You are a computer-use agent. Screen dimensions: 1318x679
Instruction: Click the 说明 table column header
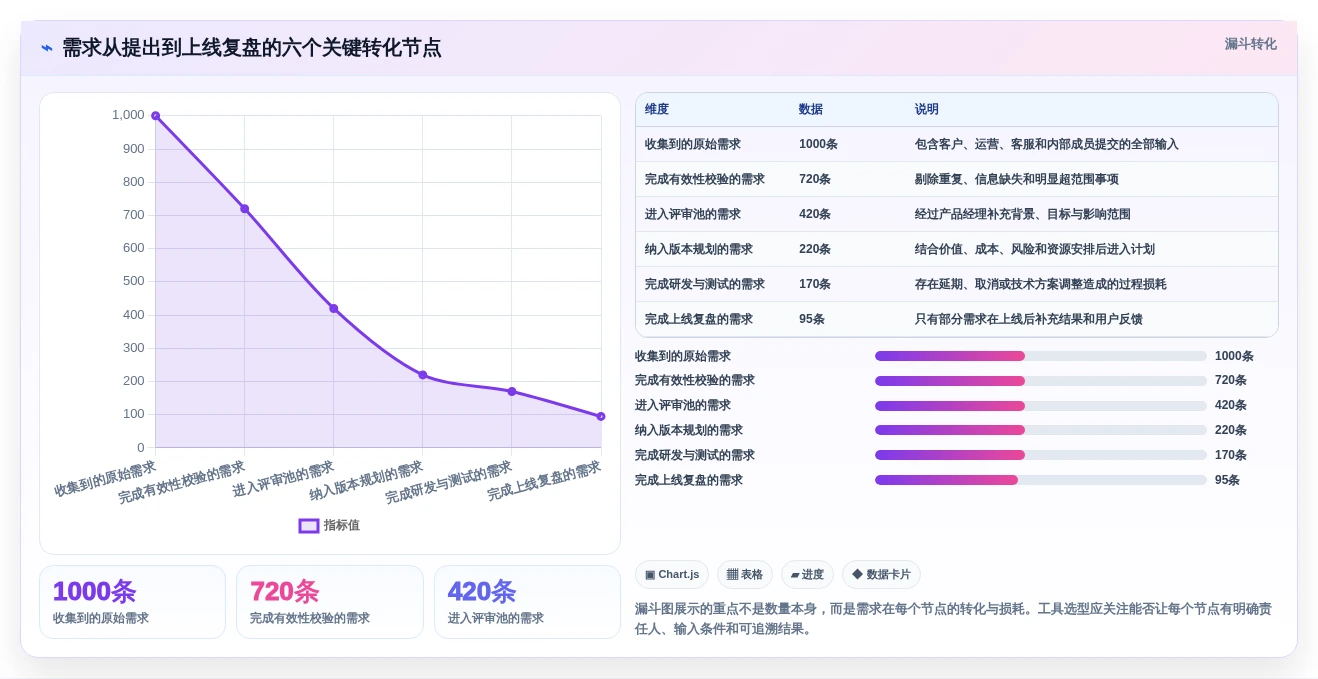927,109
